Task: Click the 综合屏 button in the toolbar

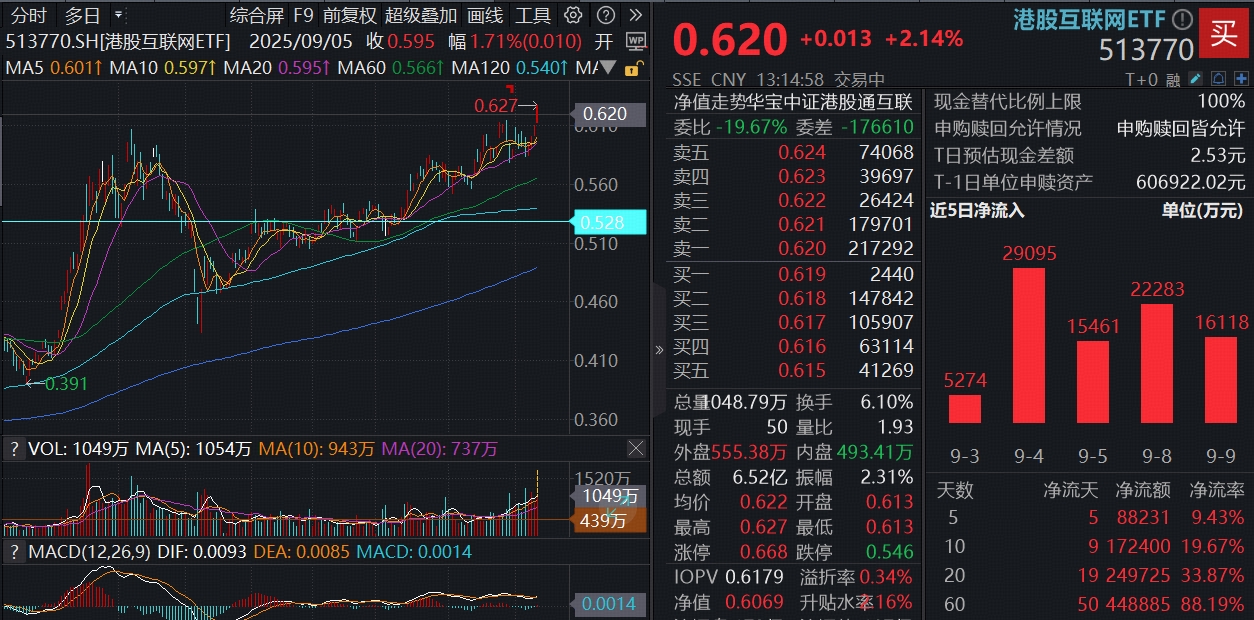Action: click(258, 16)
